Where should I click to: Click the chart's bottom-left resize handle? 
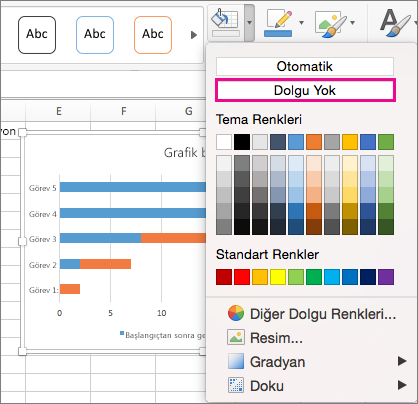point(22,351)
